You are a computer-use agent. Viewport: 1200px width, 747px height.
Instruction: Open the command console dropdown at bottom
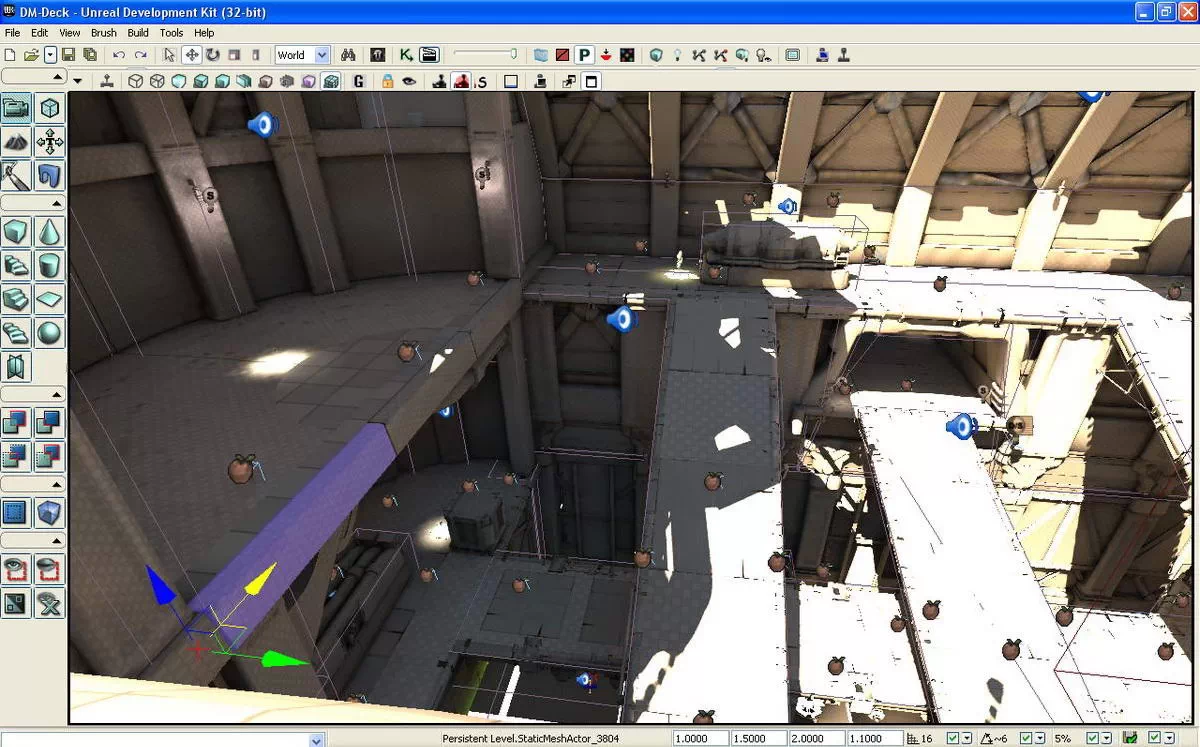coord(317,740)
